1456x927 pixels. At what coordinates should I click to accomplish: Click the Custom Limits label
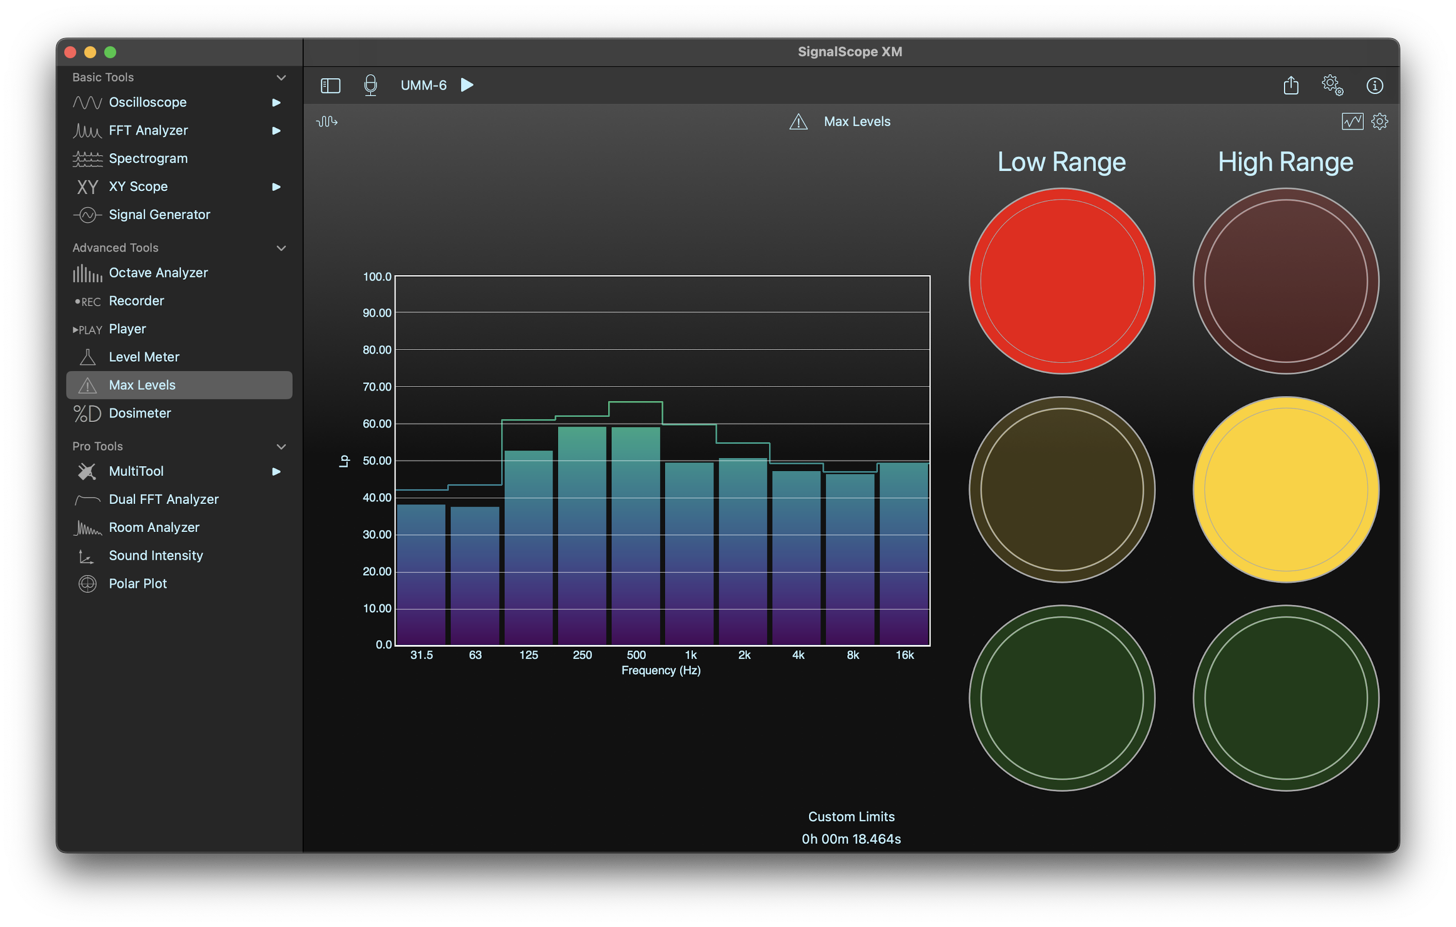point(851,817)
